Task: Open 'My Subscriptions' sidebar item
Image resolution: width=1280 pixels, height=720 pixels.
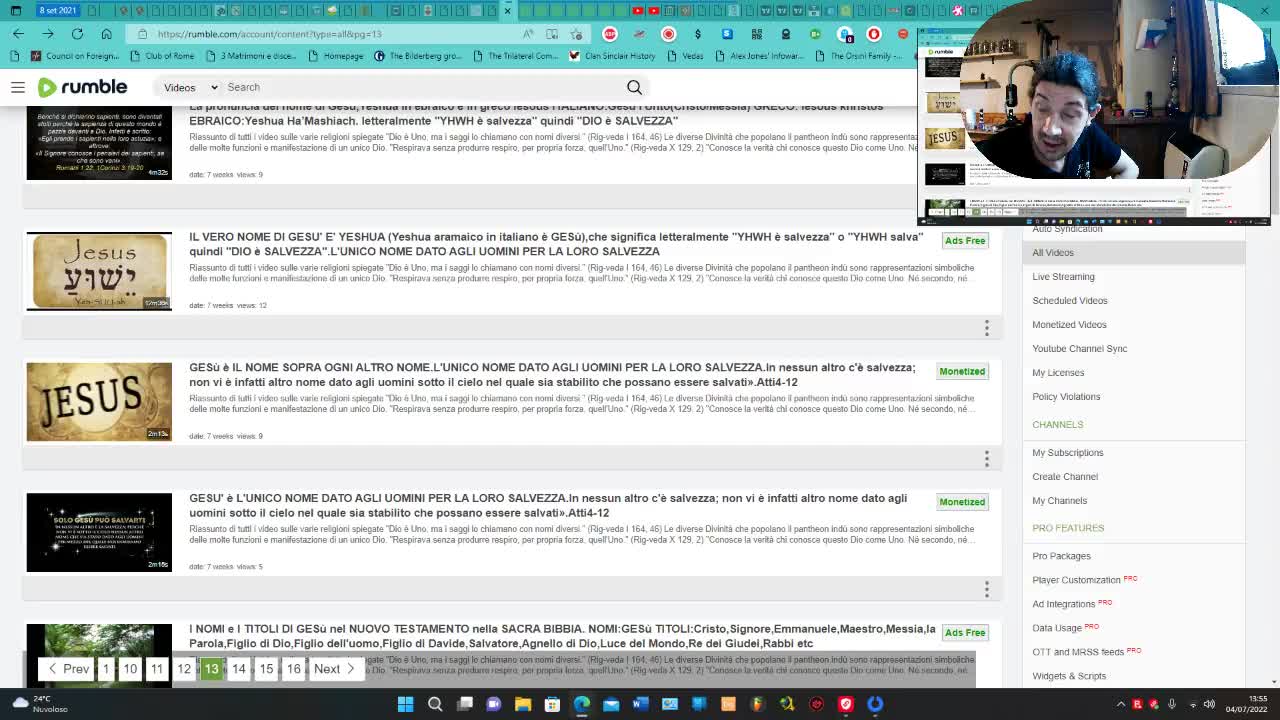Action: [1068, 453]
